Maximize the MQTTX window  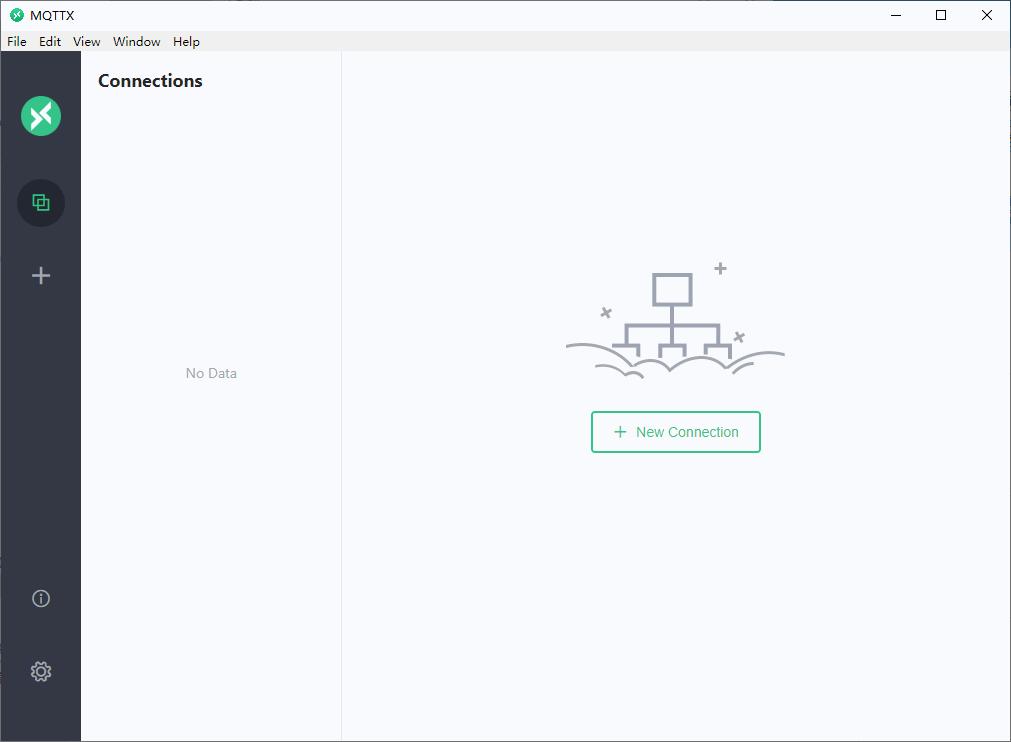pos(941,15)
